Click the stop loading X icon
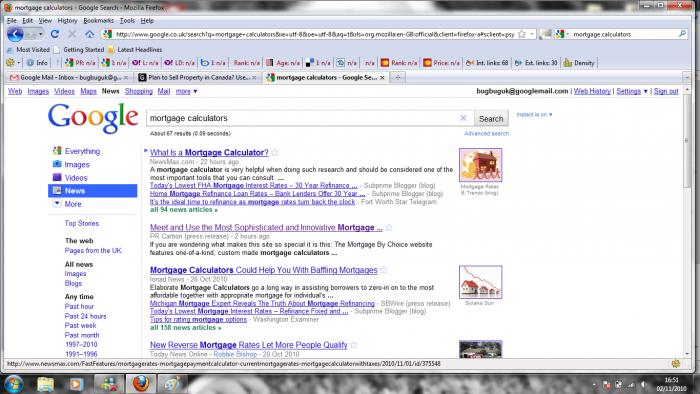Screen dimensions: 700x394 coord(72,34)
